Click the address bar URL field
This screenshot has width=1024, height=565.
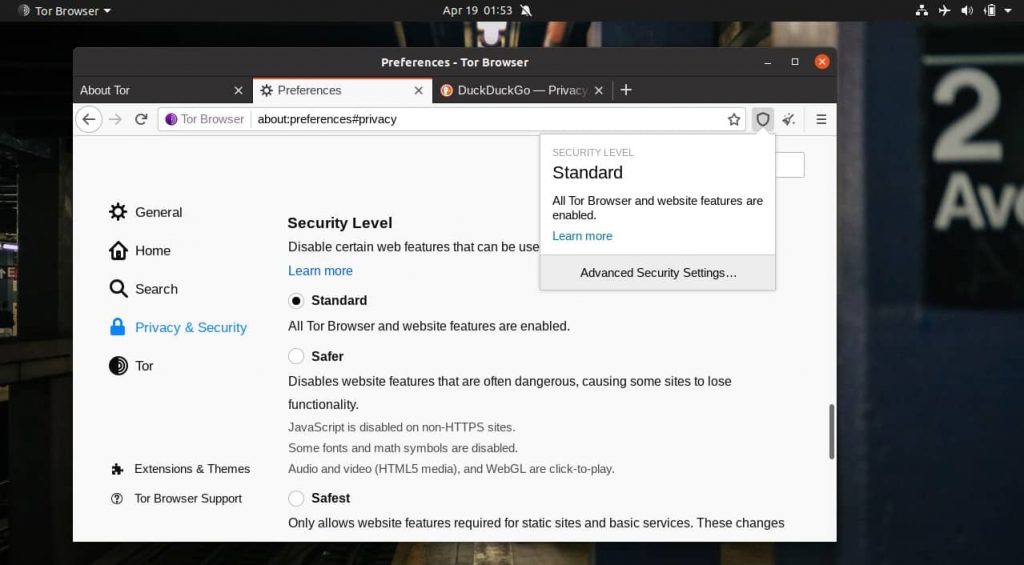click(x=480, y=119)
